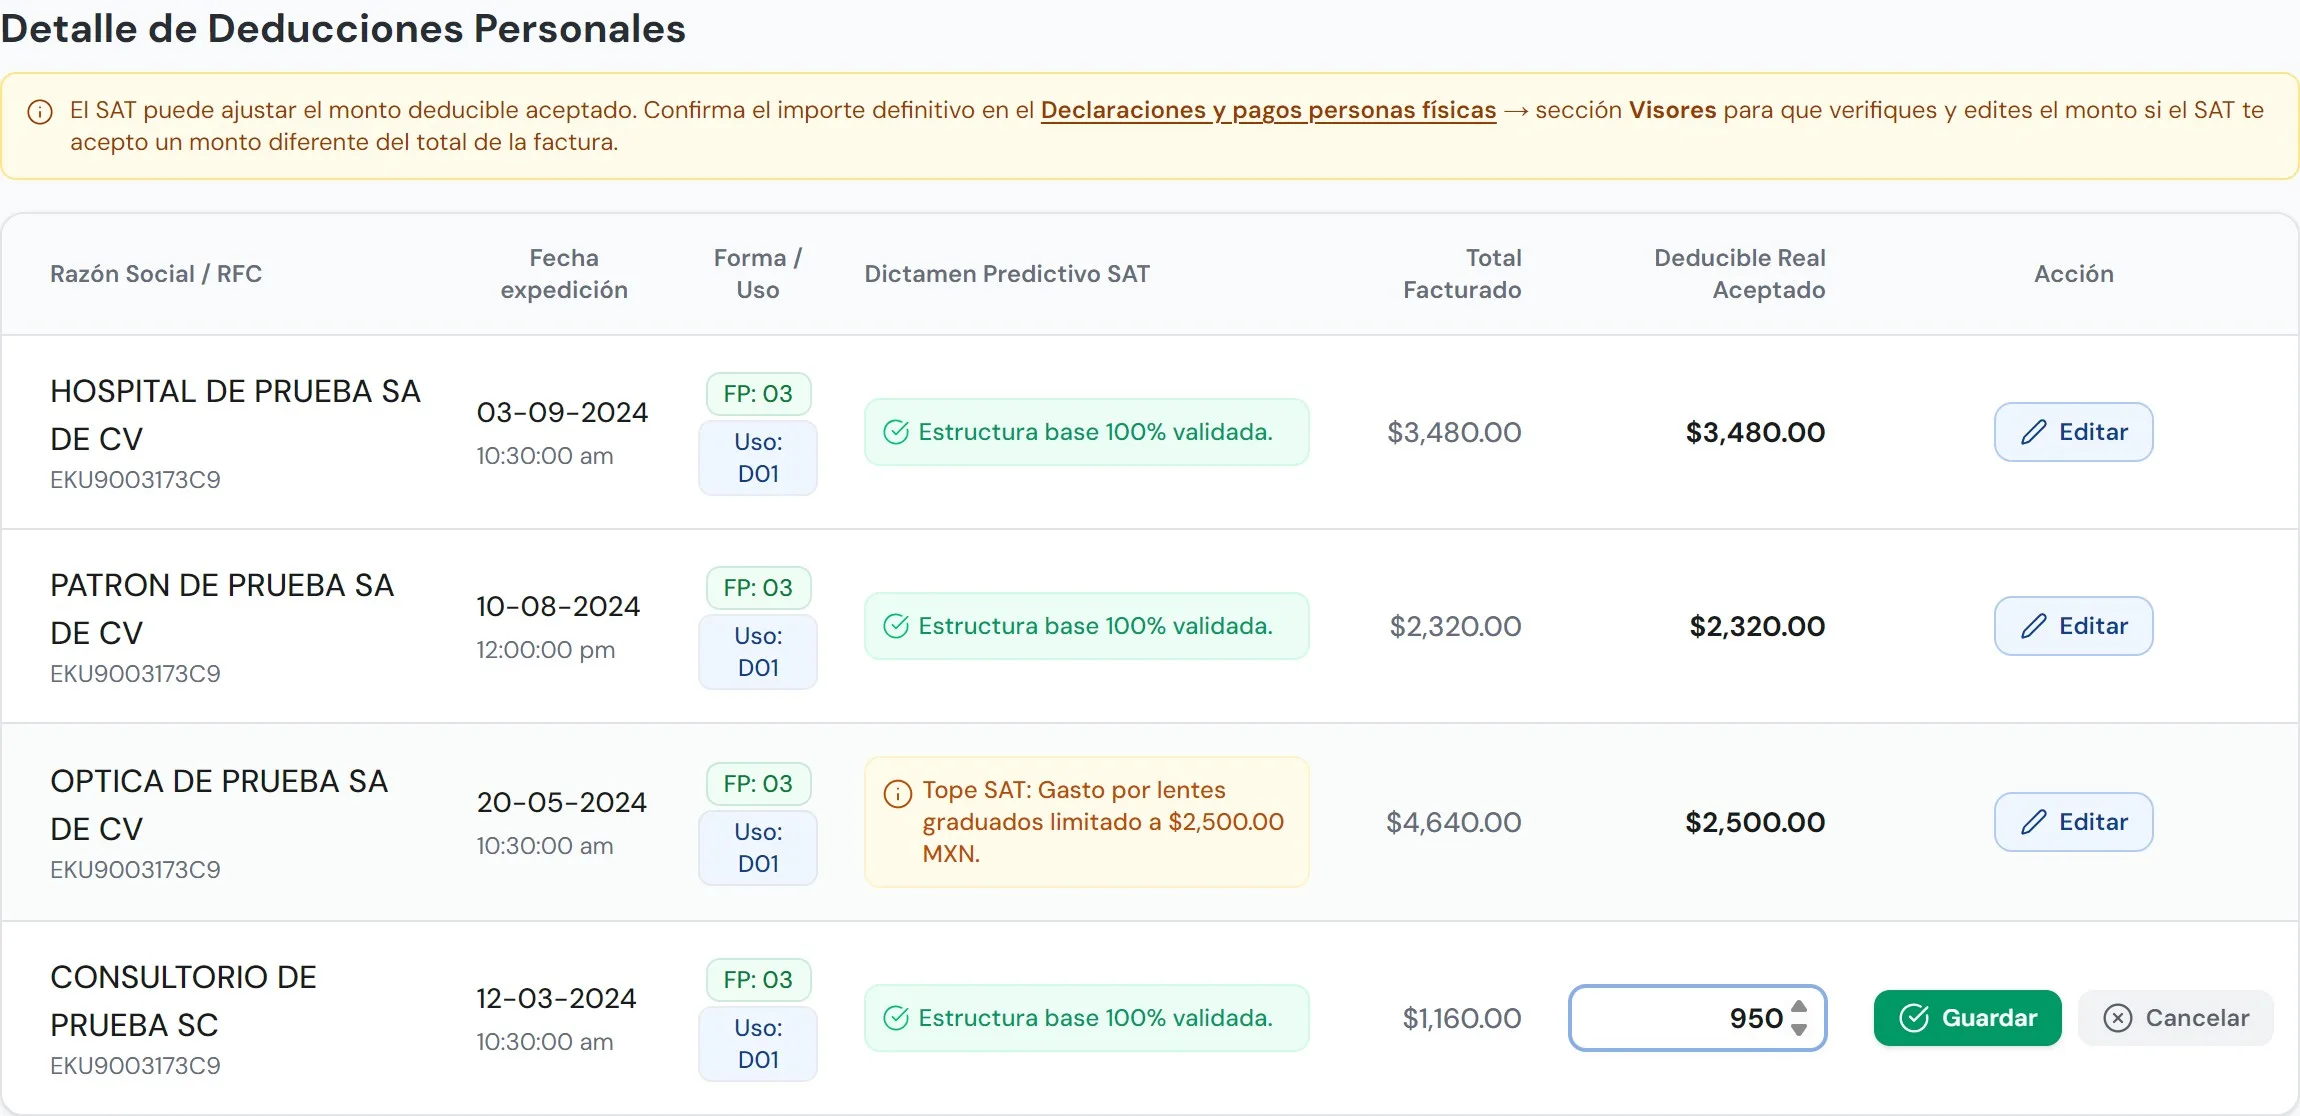Screen dimensions: 2300x1116
Task: Save the edited amount with Guardar
Action: coord(1967,1018)
